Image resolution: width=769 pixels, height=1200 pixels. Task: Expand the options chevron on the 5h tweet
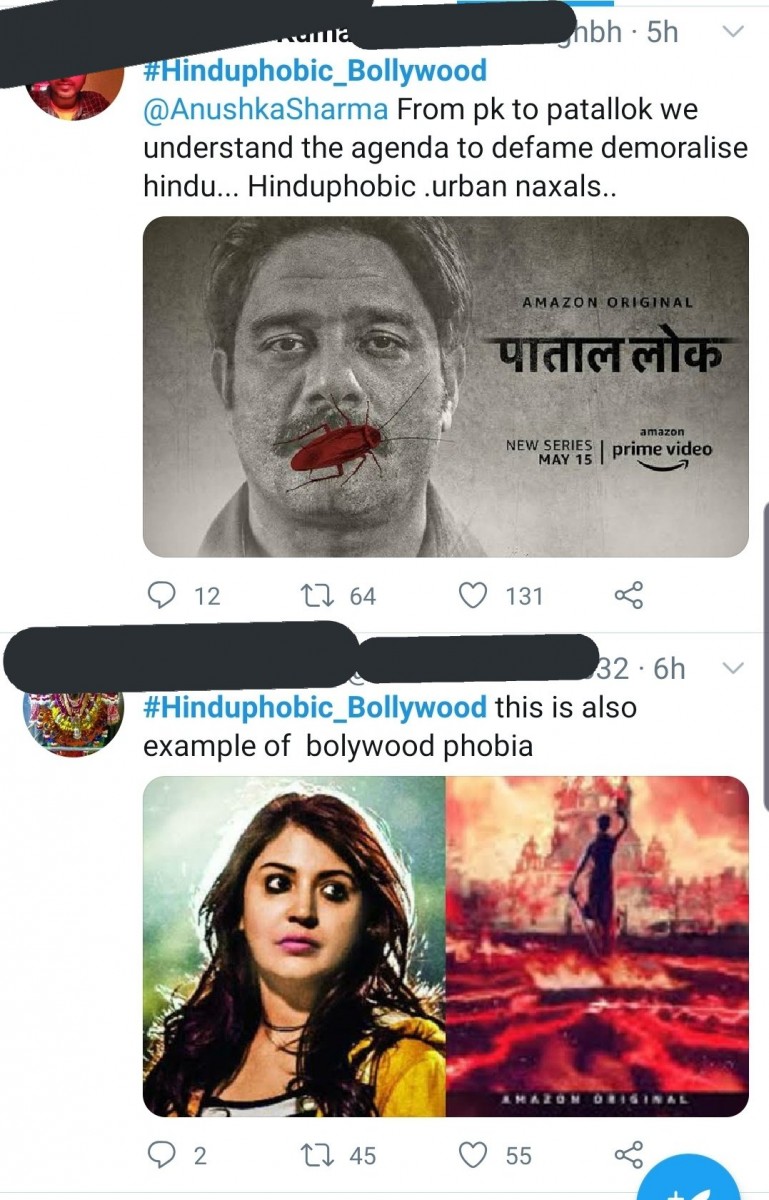[x=733, y=32]
